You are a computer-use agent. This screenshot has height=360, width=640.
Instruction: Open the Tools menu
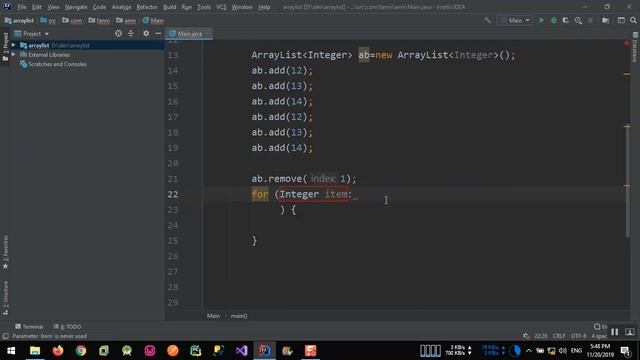tap(204, 7)
